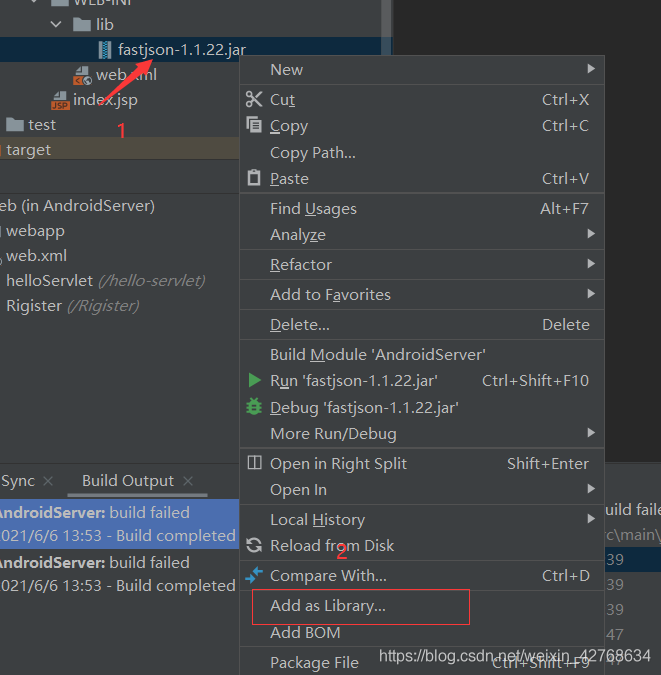This screenshot has width=661, height=675.
Task: Select the second AndroidServer build failed row
Action: click(119, 574)
